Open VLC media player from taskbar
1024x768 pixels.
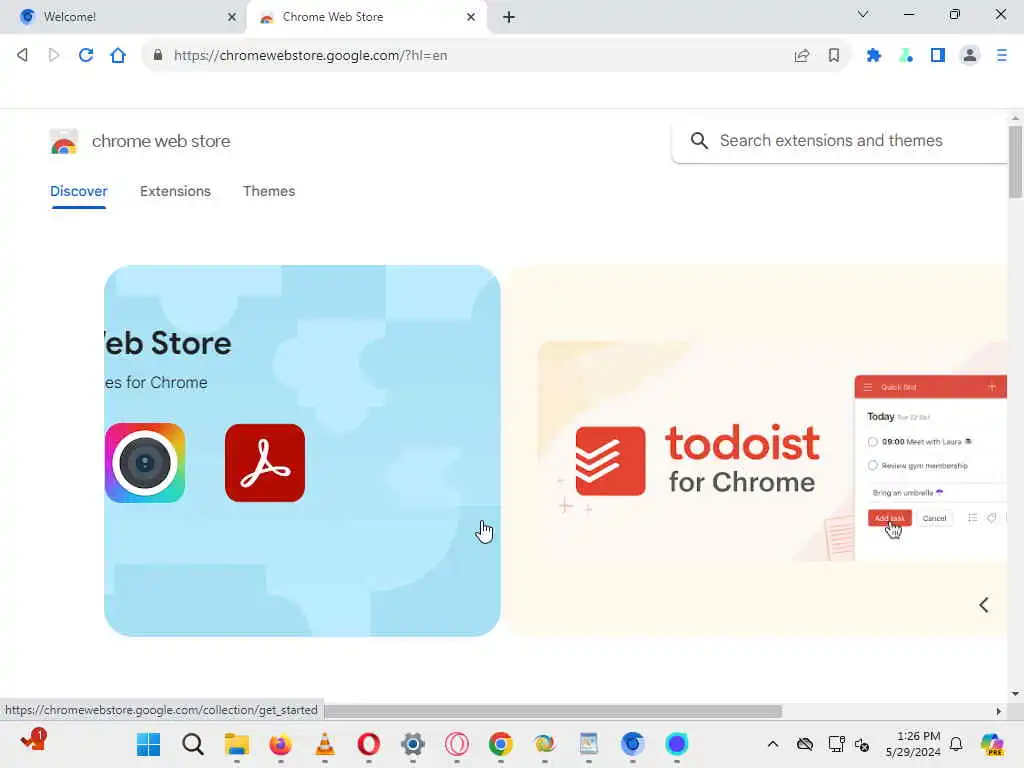(325, 744)
